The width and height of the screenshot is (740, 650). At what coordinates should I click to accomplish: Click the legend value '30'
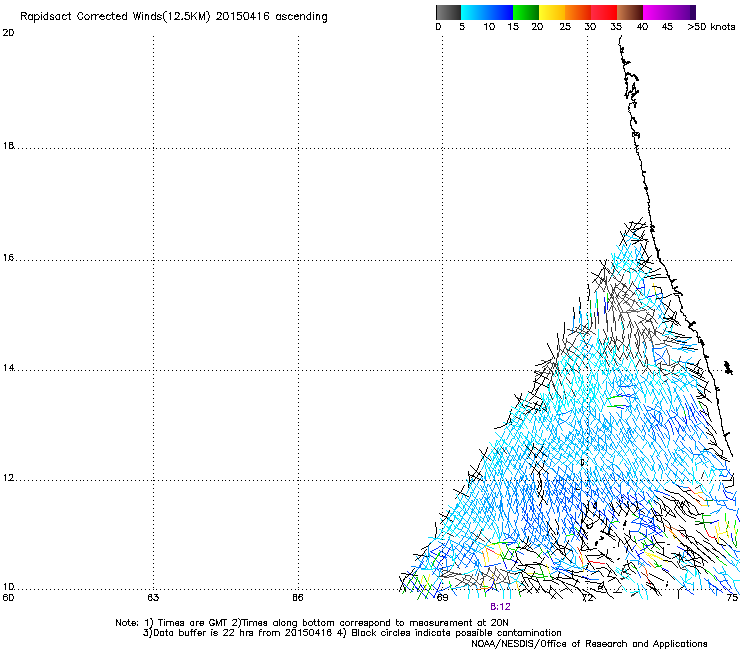click(590, 27)
